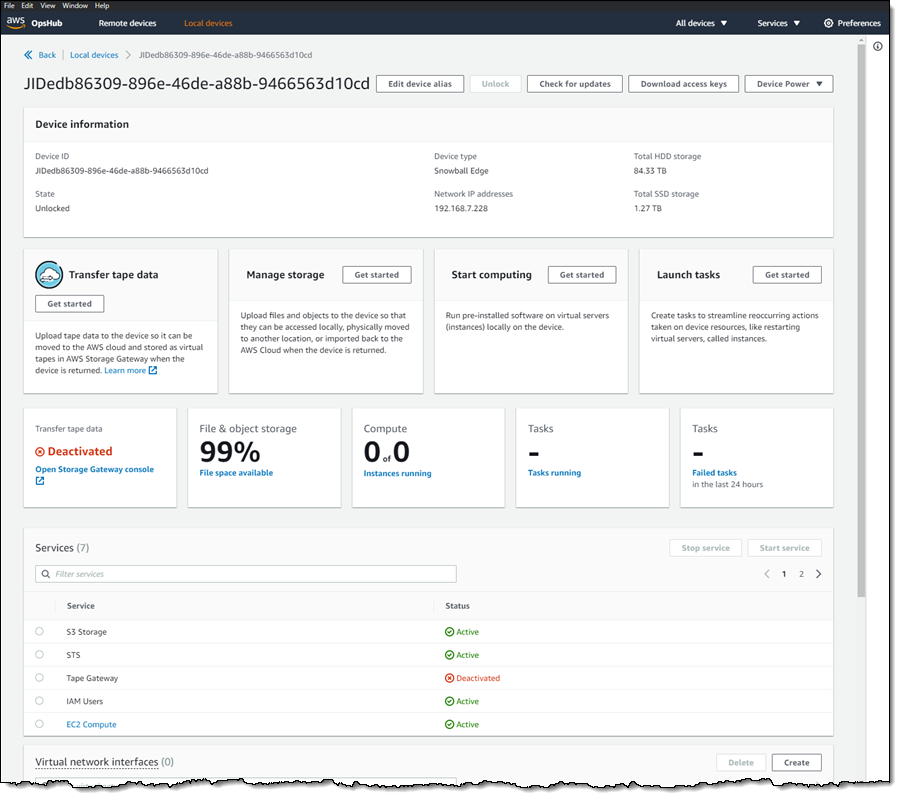Click Local devices breadcrumb link
Viewport: 900px width, 798px height.
(94, 55)
